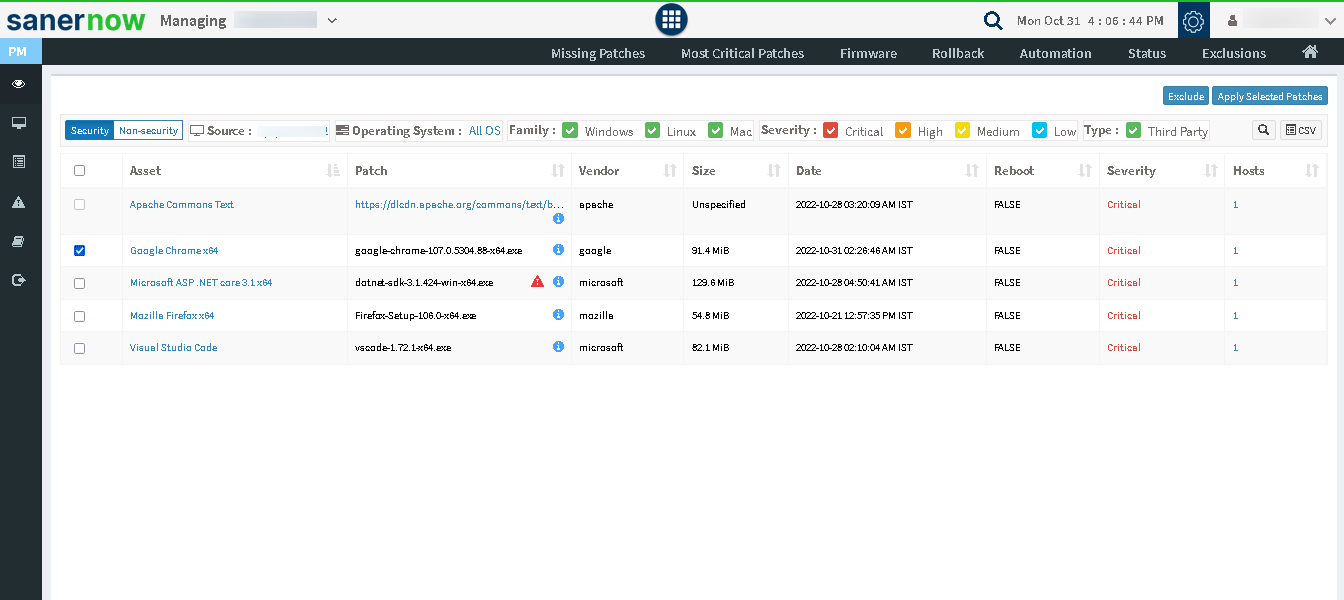Click Apply Selected Patches button

[1270, 96]
